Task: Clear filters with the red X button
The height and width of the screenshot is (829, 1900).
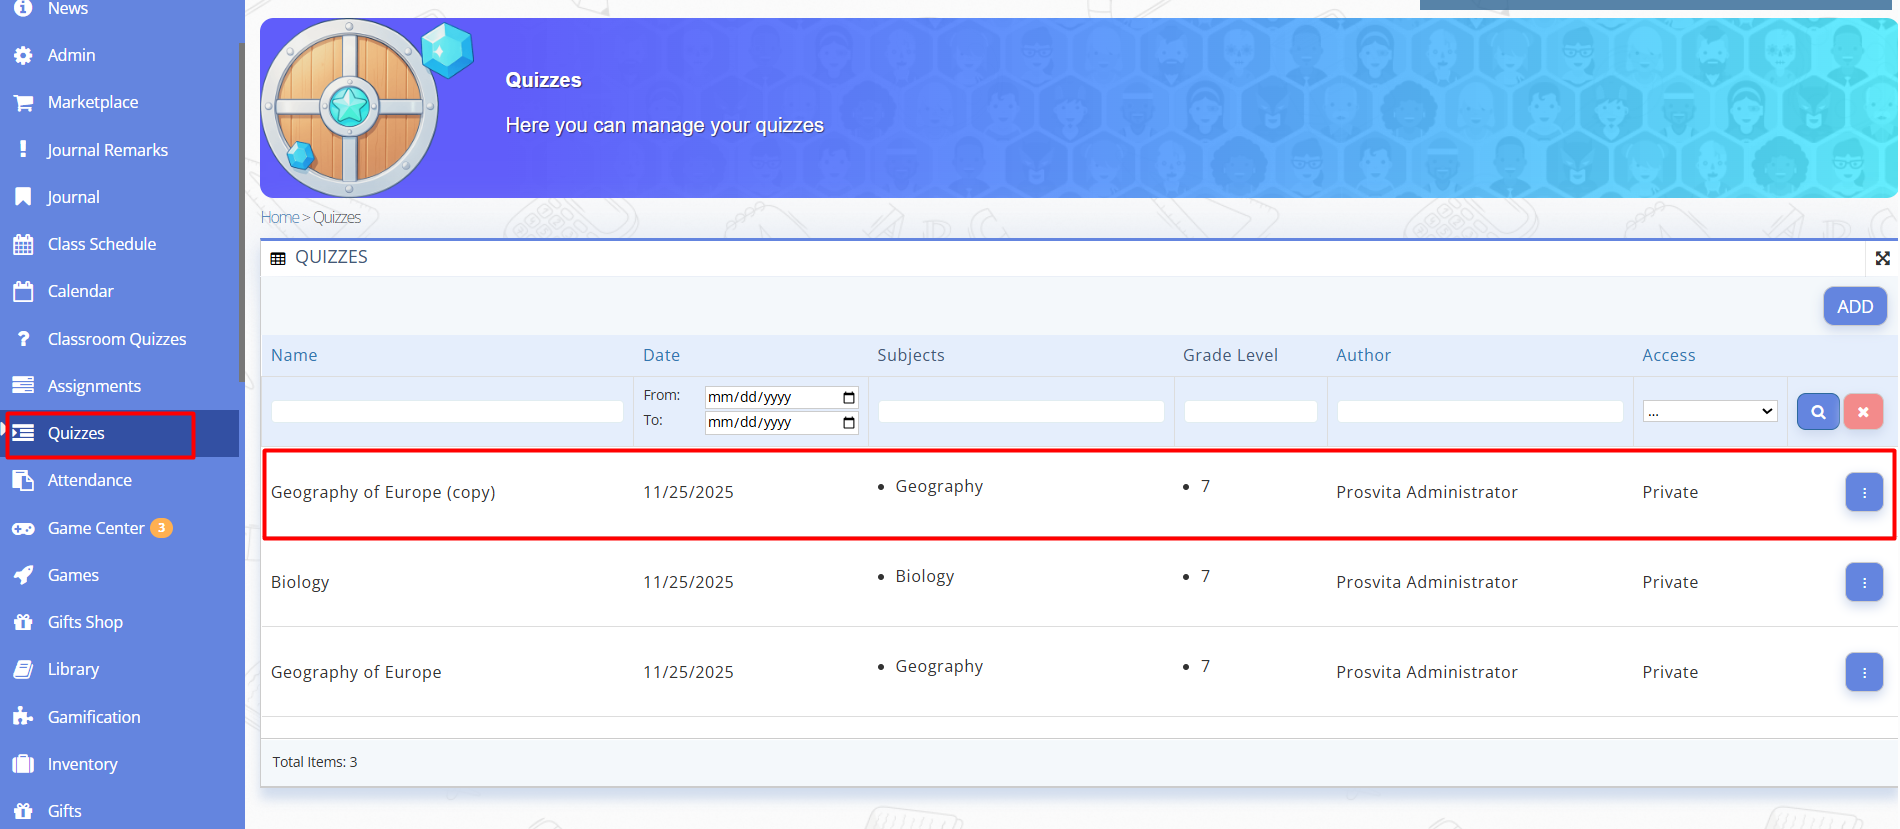Action: click(1862, 412)
